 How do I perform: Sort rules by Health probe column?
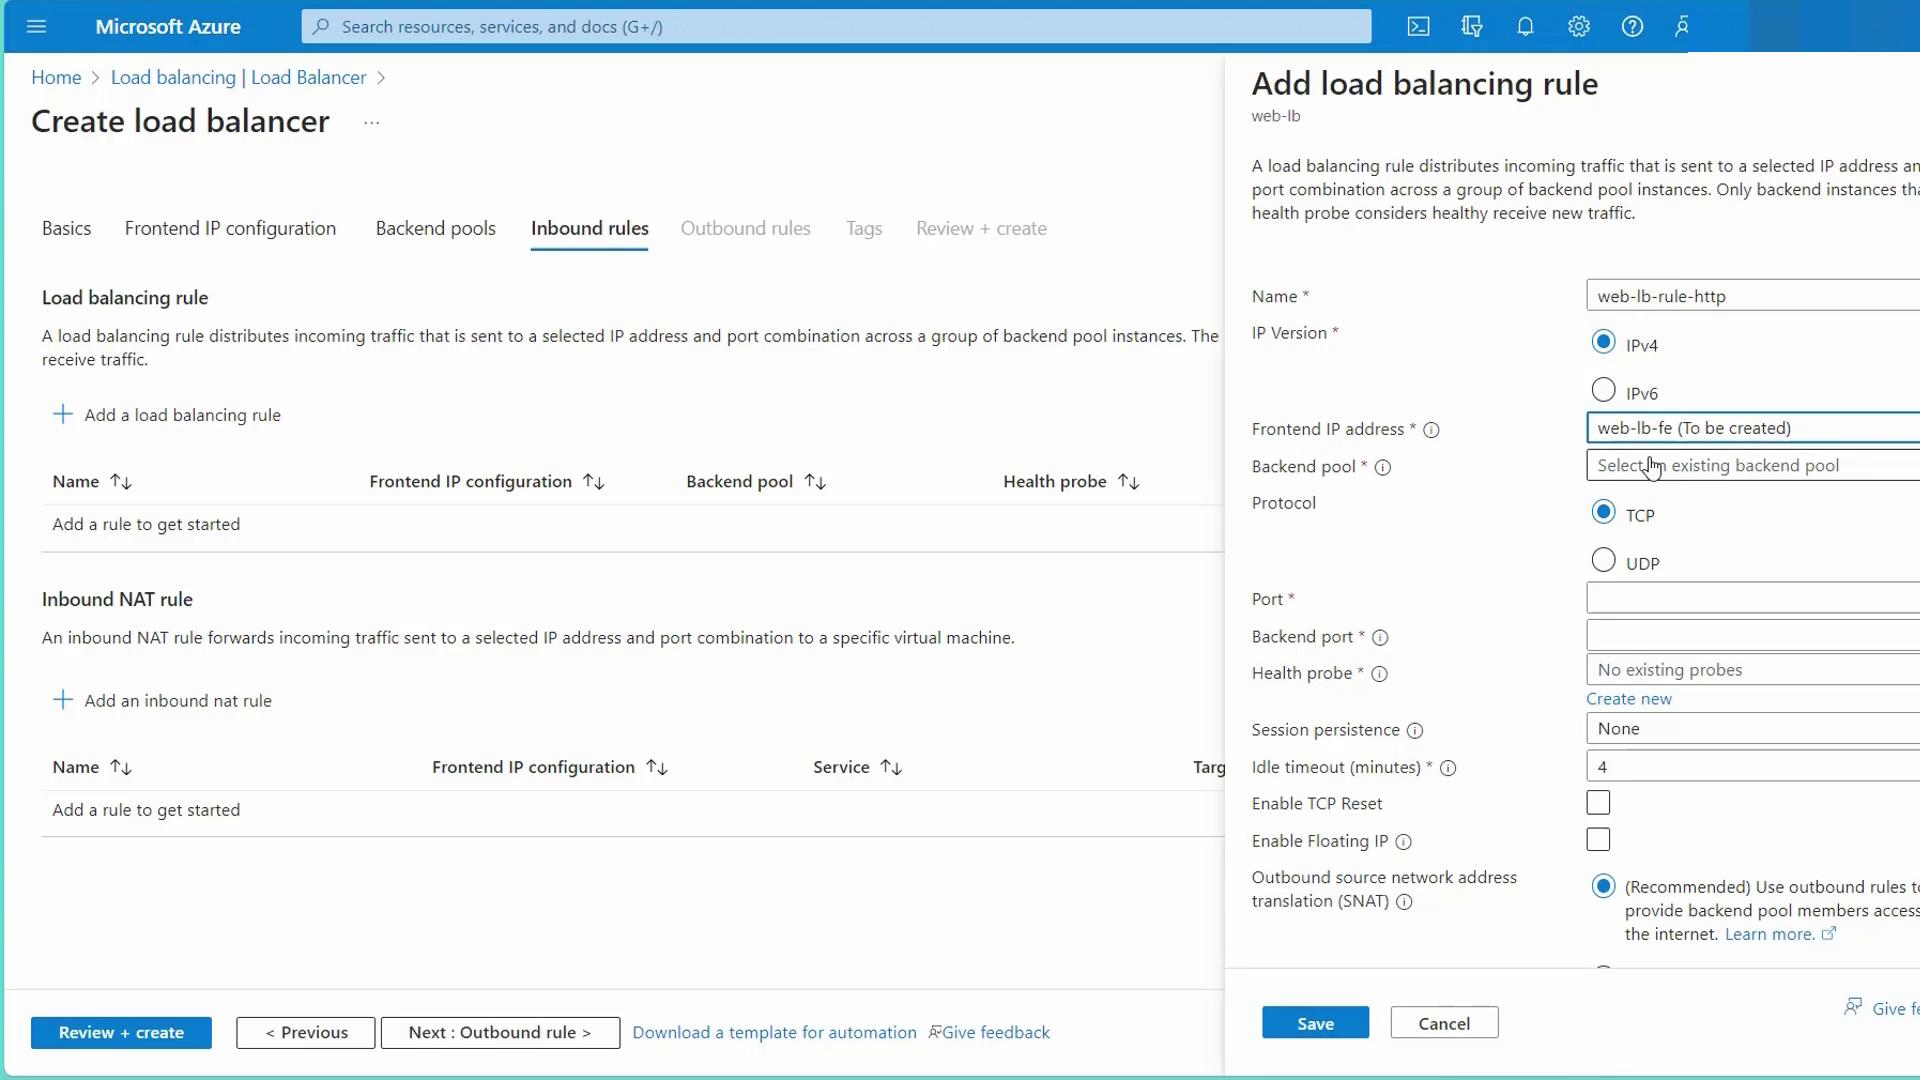click(x=1128, y=482)
